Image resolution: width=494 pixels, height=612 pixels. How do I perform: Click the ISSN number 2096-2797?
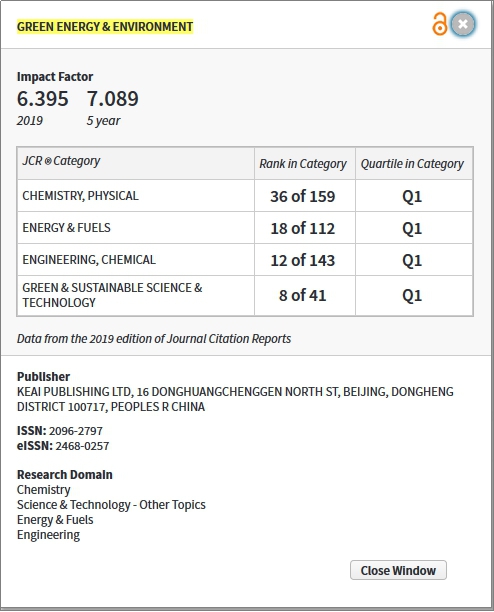76,431
